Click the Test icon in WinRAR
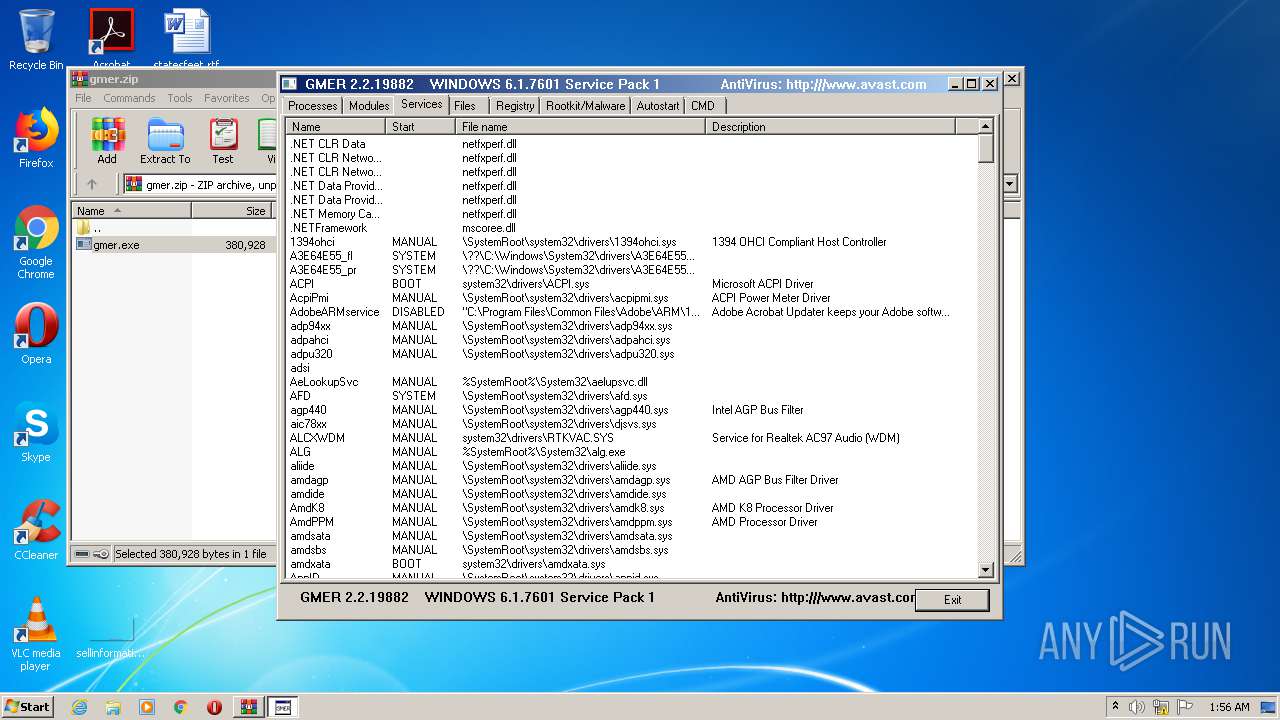1280x720 pixels. 223,141
